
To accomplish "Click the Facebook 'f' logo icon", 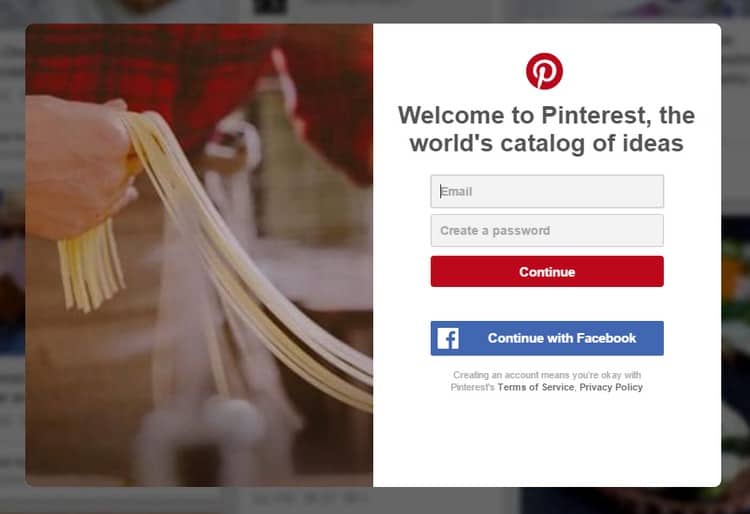I will (448, 339).
